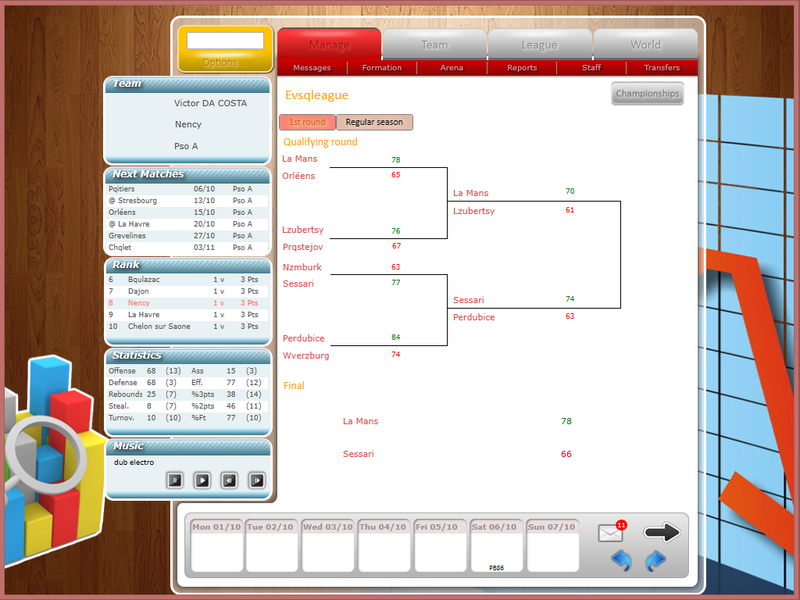Click the Chqlet 03/11 match row
The width and height of the screenshot is (800, 600).
click(x=187, y=247)
